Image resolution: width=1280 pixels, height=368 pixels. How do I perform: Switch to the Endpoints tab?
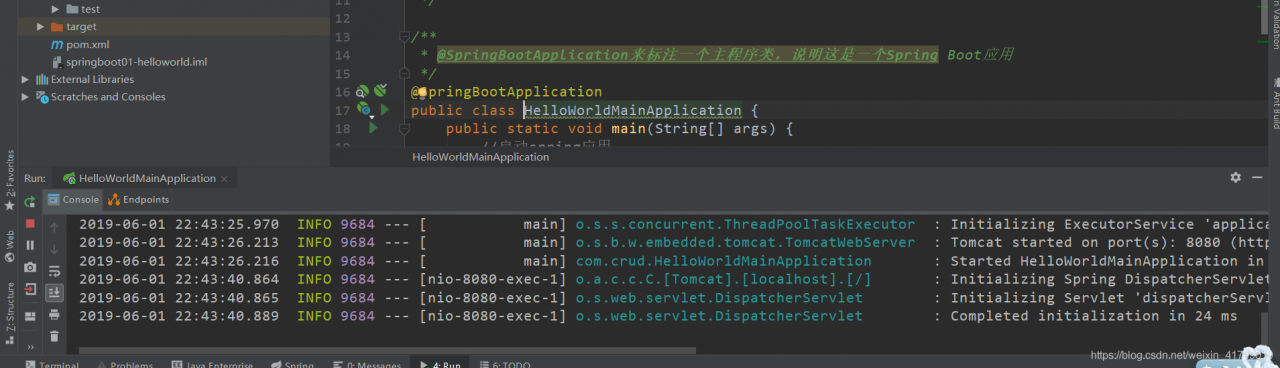tap(139, 199)
